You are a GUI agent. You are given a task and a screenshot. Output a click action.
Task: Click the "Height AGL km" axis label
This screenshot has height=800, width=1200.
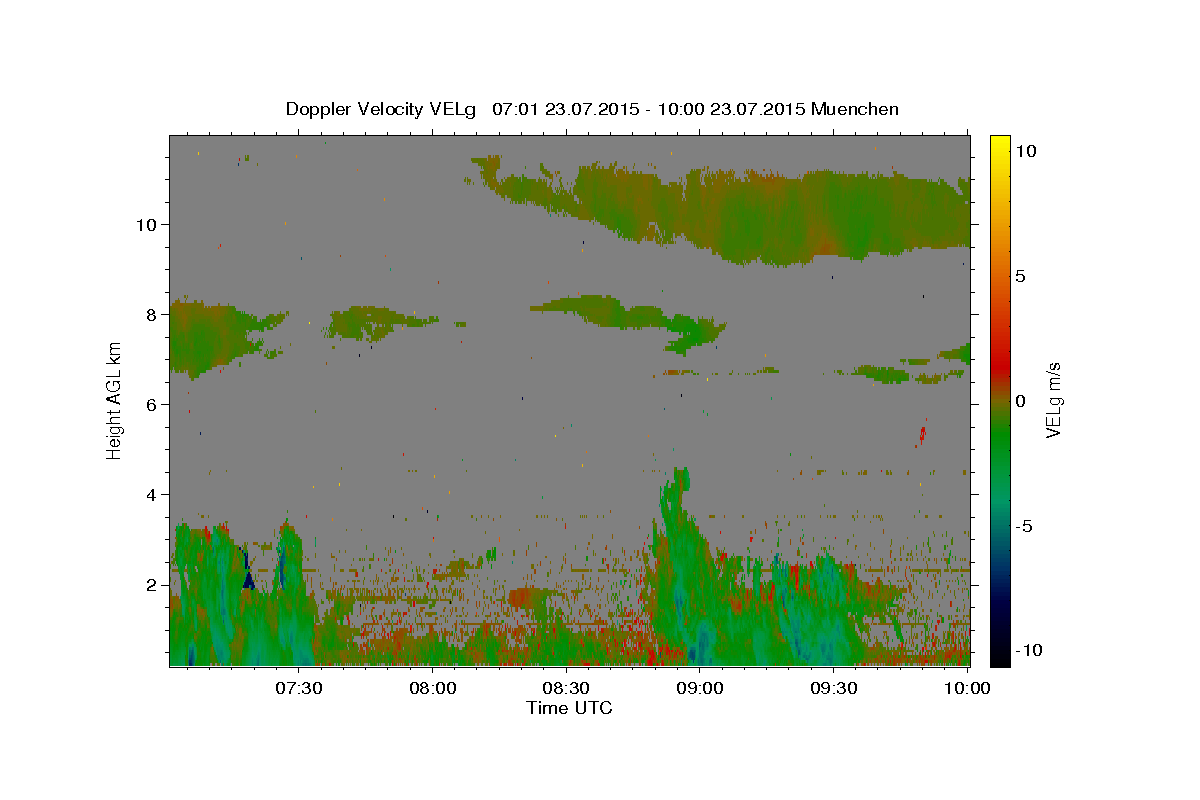[x=115, y=400]
